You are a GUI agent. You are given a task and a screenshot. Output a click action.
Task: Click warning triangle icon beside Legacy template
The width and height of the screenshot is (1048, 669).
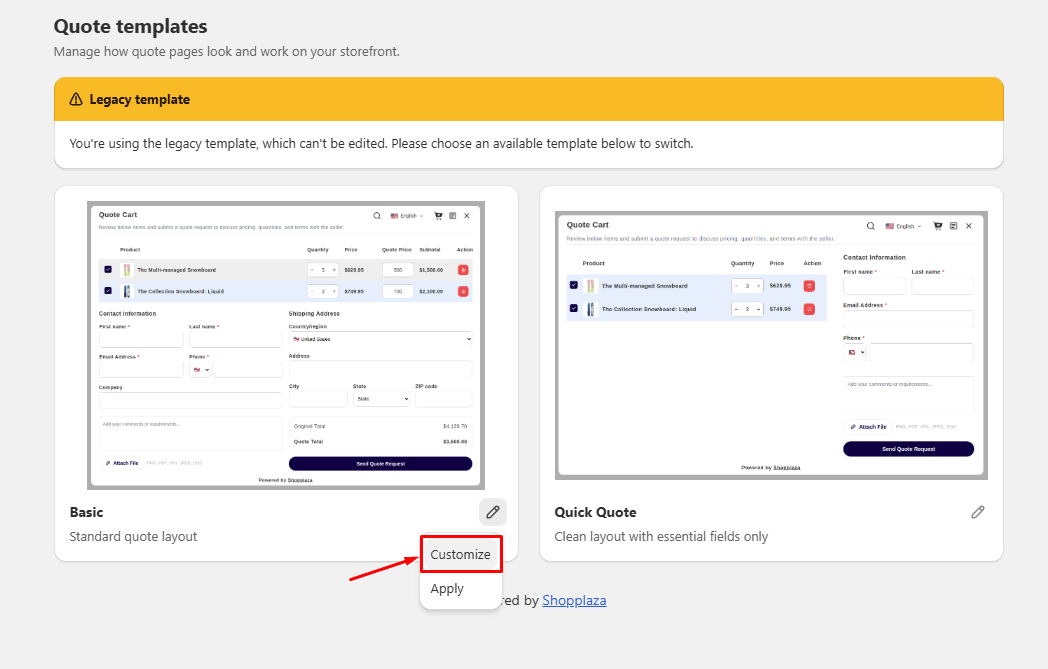click(x=76, y=99)
